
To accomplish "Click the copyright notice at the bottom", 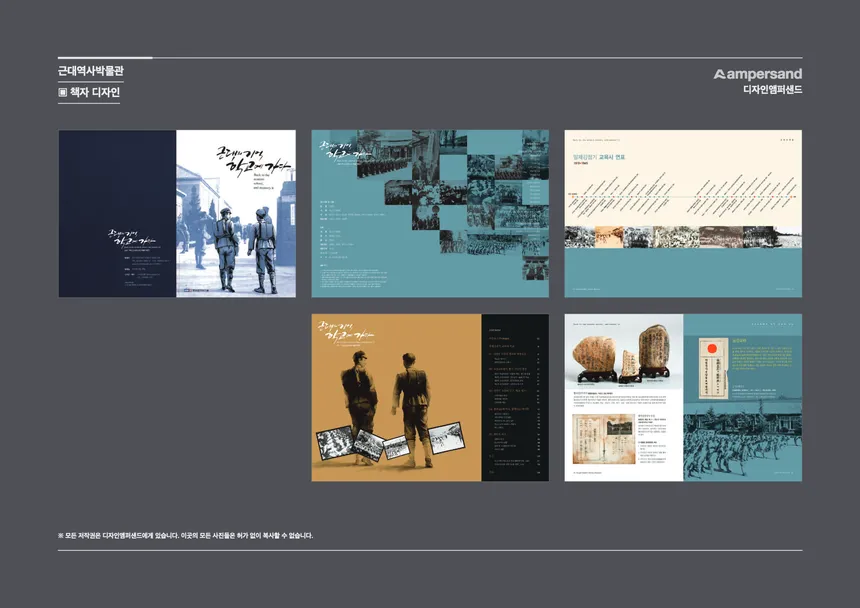I will (185, 536).
